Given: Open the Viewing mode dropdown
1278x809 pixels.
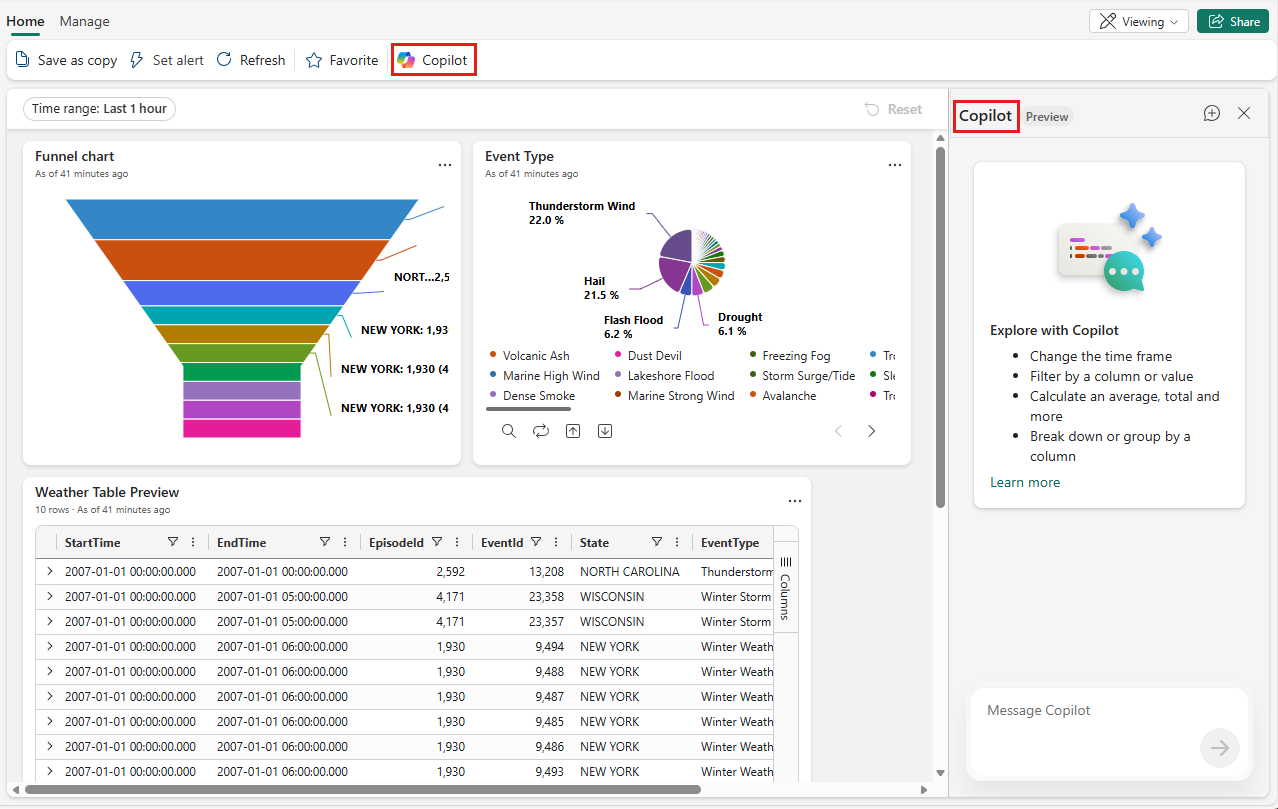Looking at the screenshot, I should click(1137, 21).
